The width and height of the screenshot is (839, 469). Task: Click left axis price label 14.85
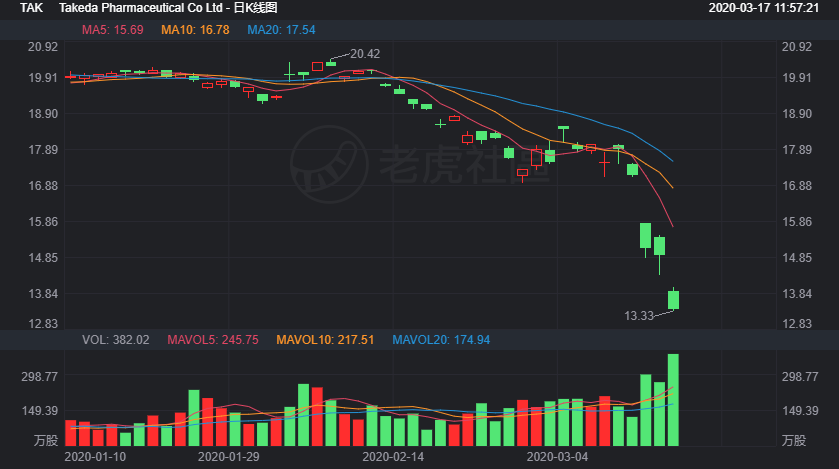(x=43, y=258)
